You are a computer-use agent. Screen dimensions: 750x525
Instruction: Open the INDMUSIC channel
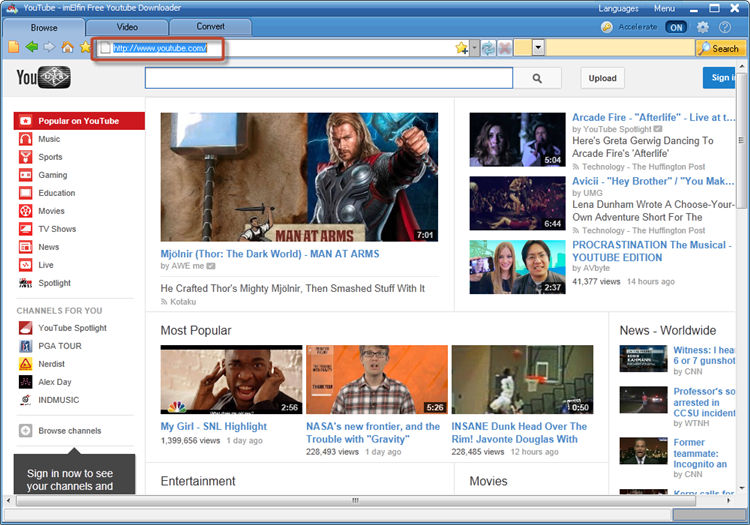pyautogui.click(x=58, y=400)
